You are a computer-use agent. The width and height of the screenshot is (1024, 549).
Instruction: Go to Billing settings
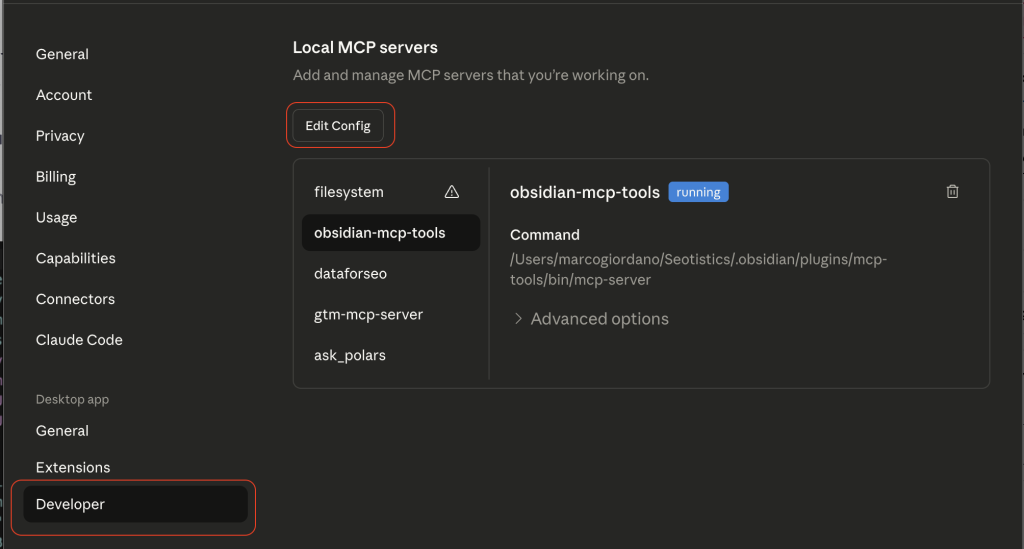pos(56,177)
